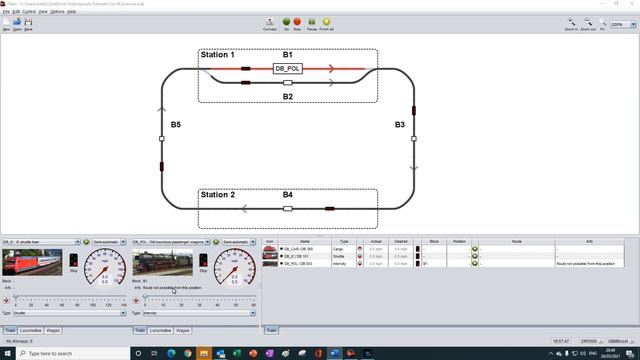
Task: Click direction icon in DB_IC list row
Action: [360, 256]
